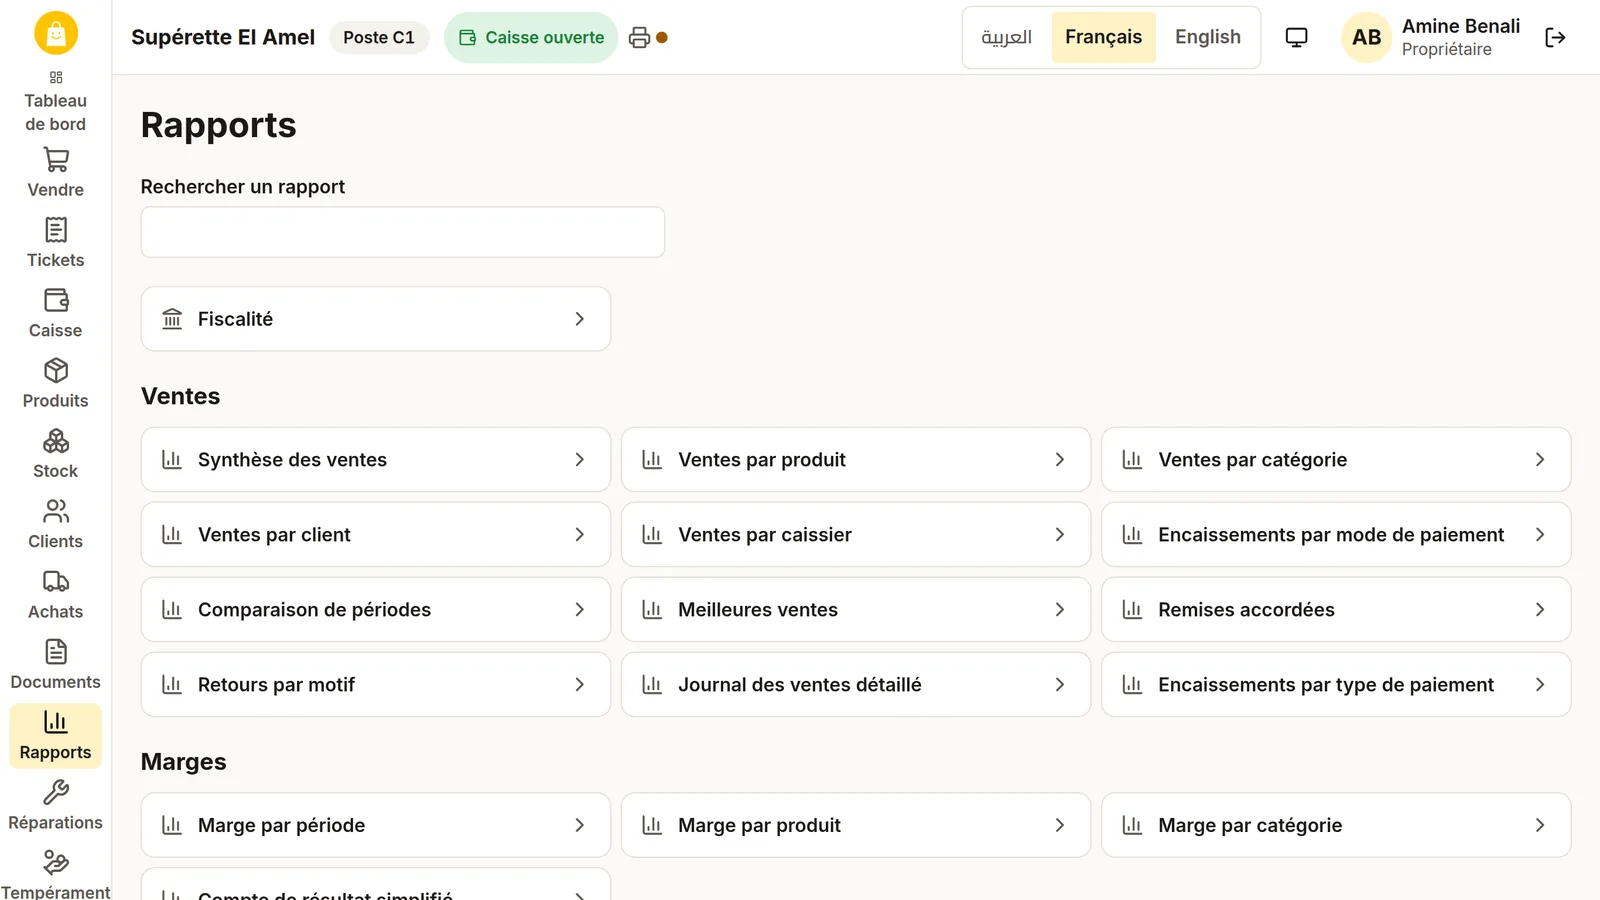Screen dimensions: 1600x900
Task: Open Documents in sidebar
Action: click(x=56, y=666)
